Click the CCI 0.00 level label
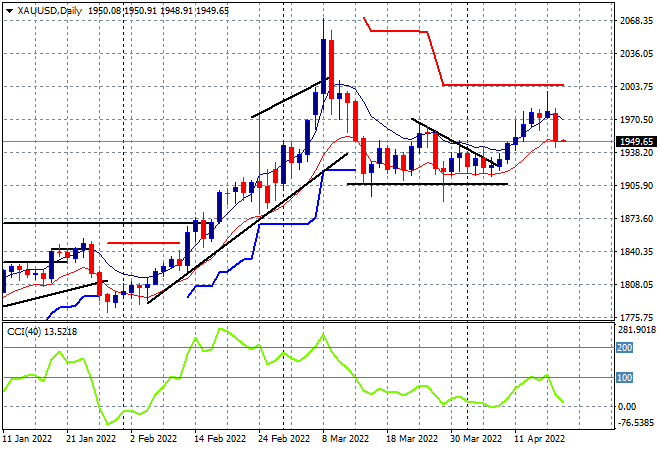The height and width of the screenshot is (450, 660). tap(627, 407)
